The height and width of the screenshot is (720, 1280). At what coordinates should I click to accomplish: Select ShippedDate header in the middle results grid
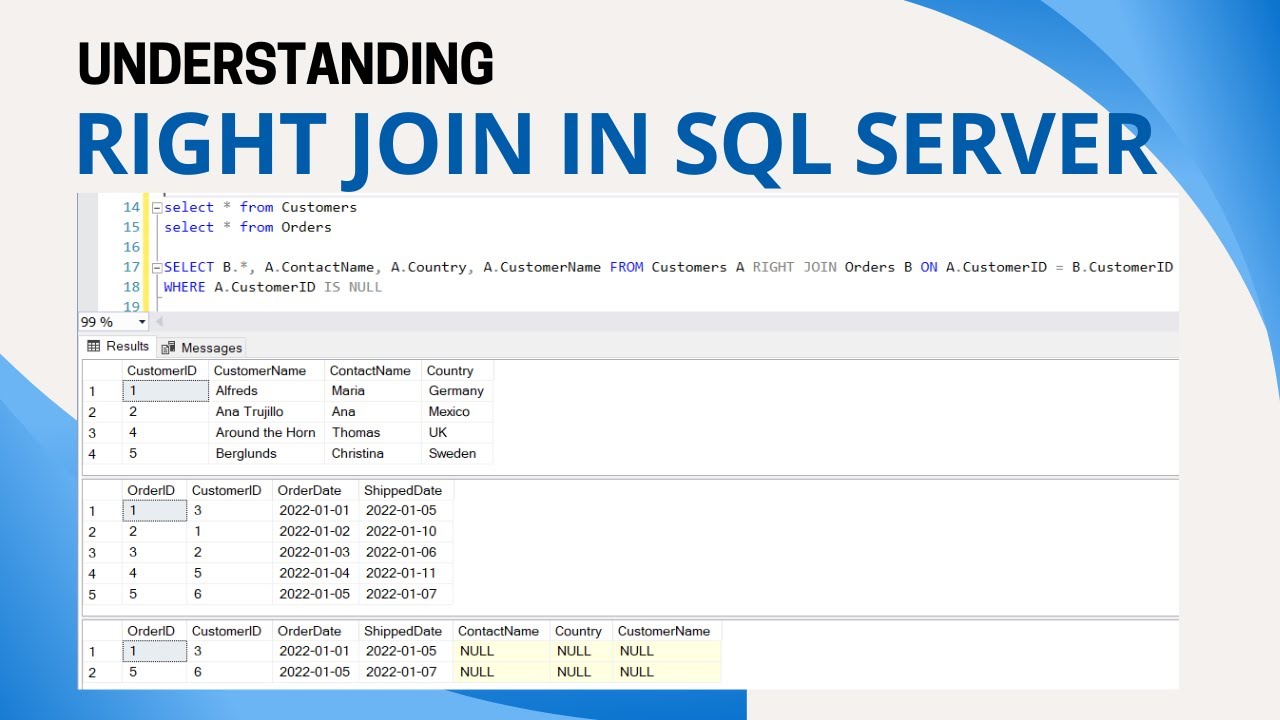point(406,490)
